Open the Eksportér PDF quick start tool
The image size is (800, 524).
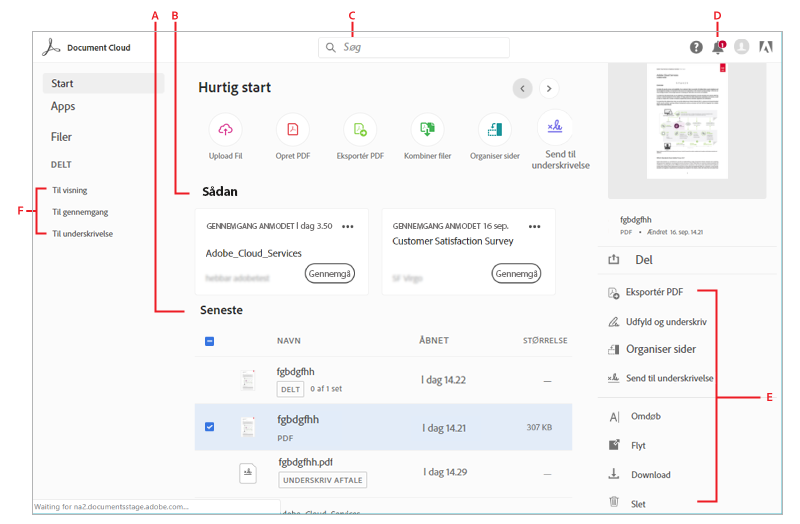pyautogui.click(x=360, y=129)
